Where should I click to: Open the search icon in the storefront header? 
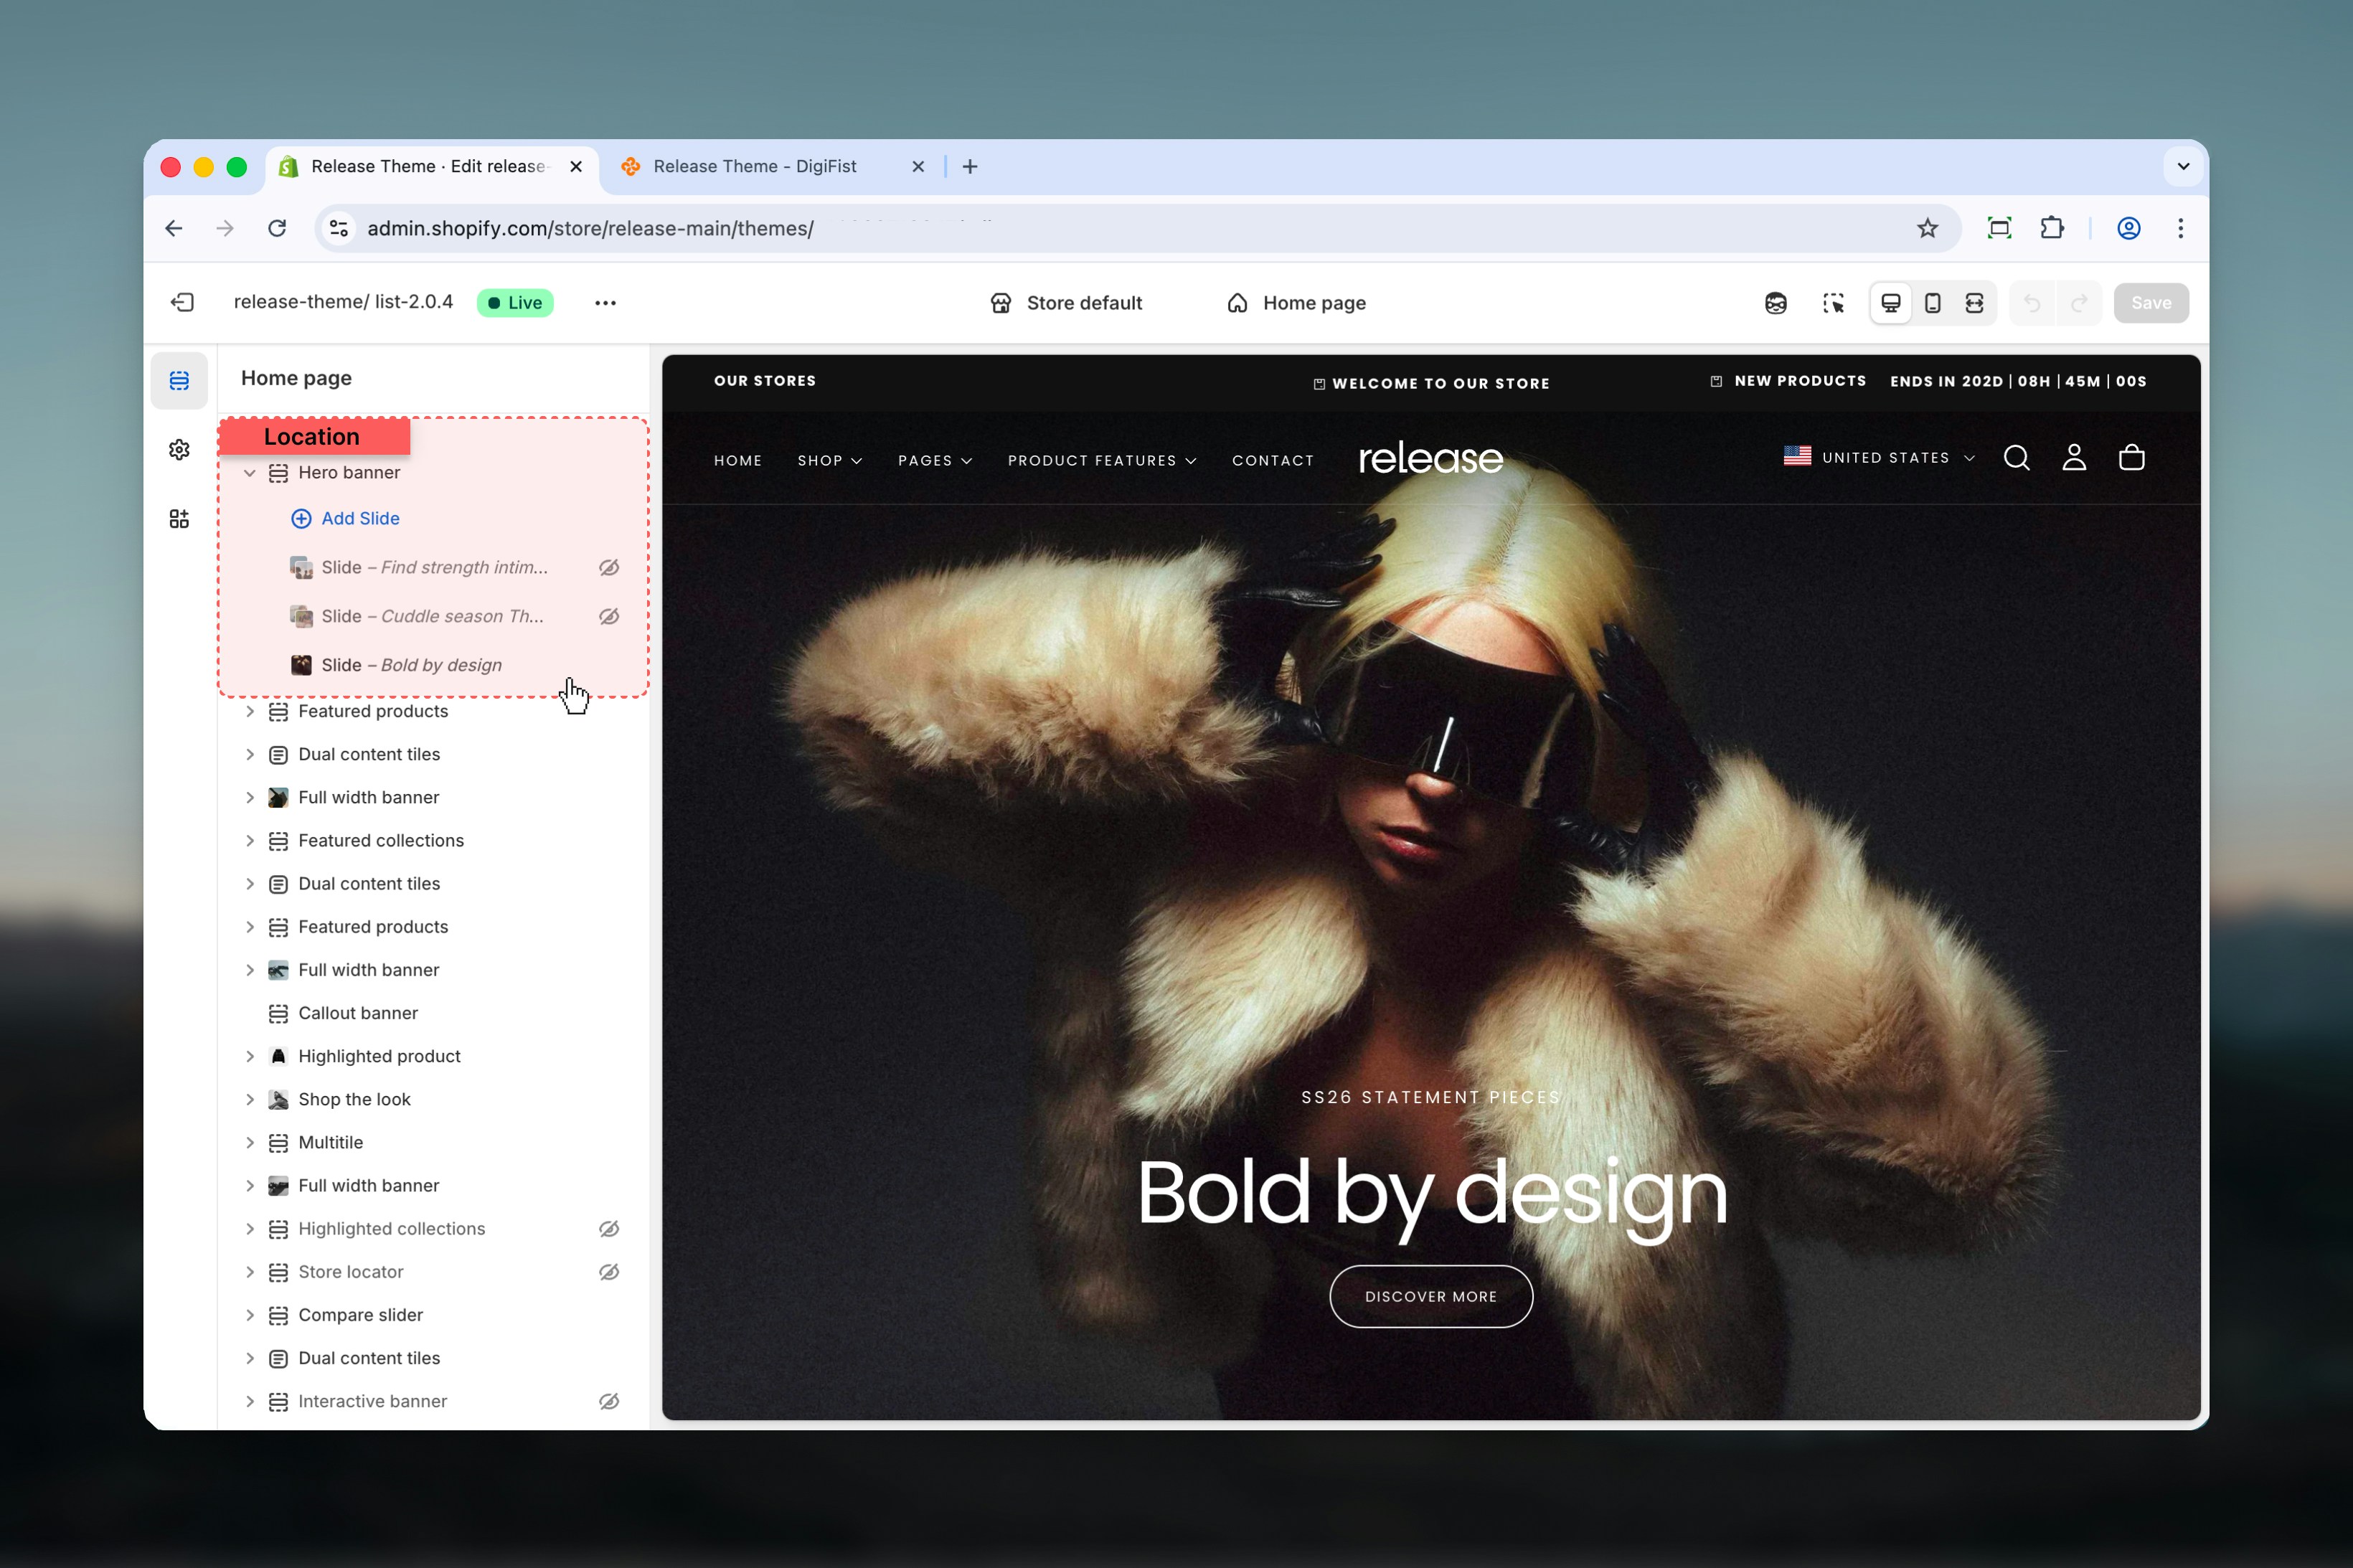[2017, 458]
